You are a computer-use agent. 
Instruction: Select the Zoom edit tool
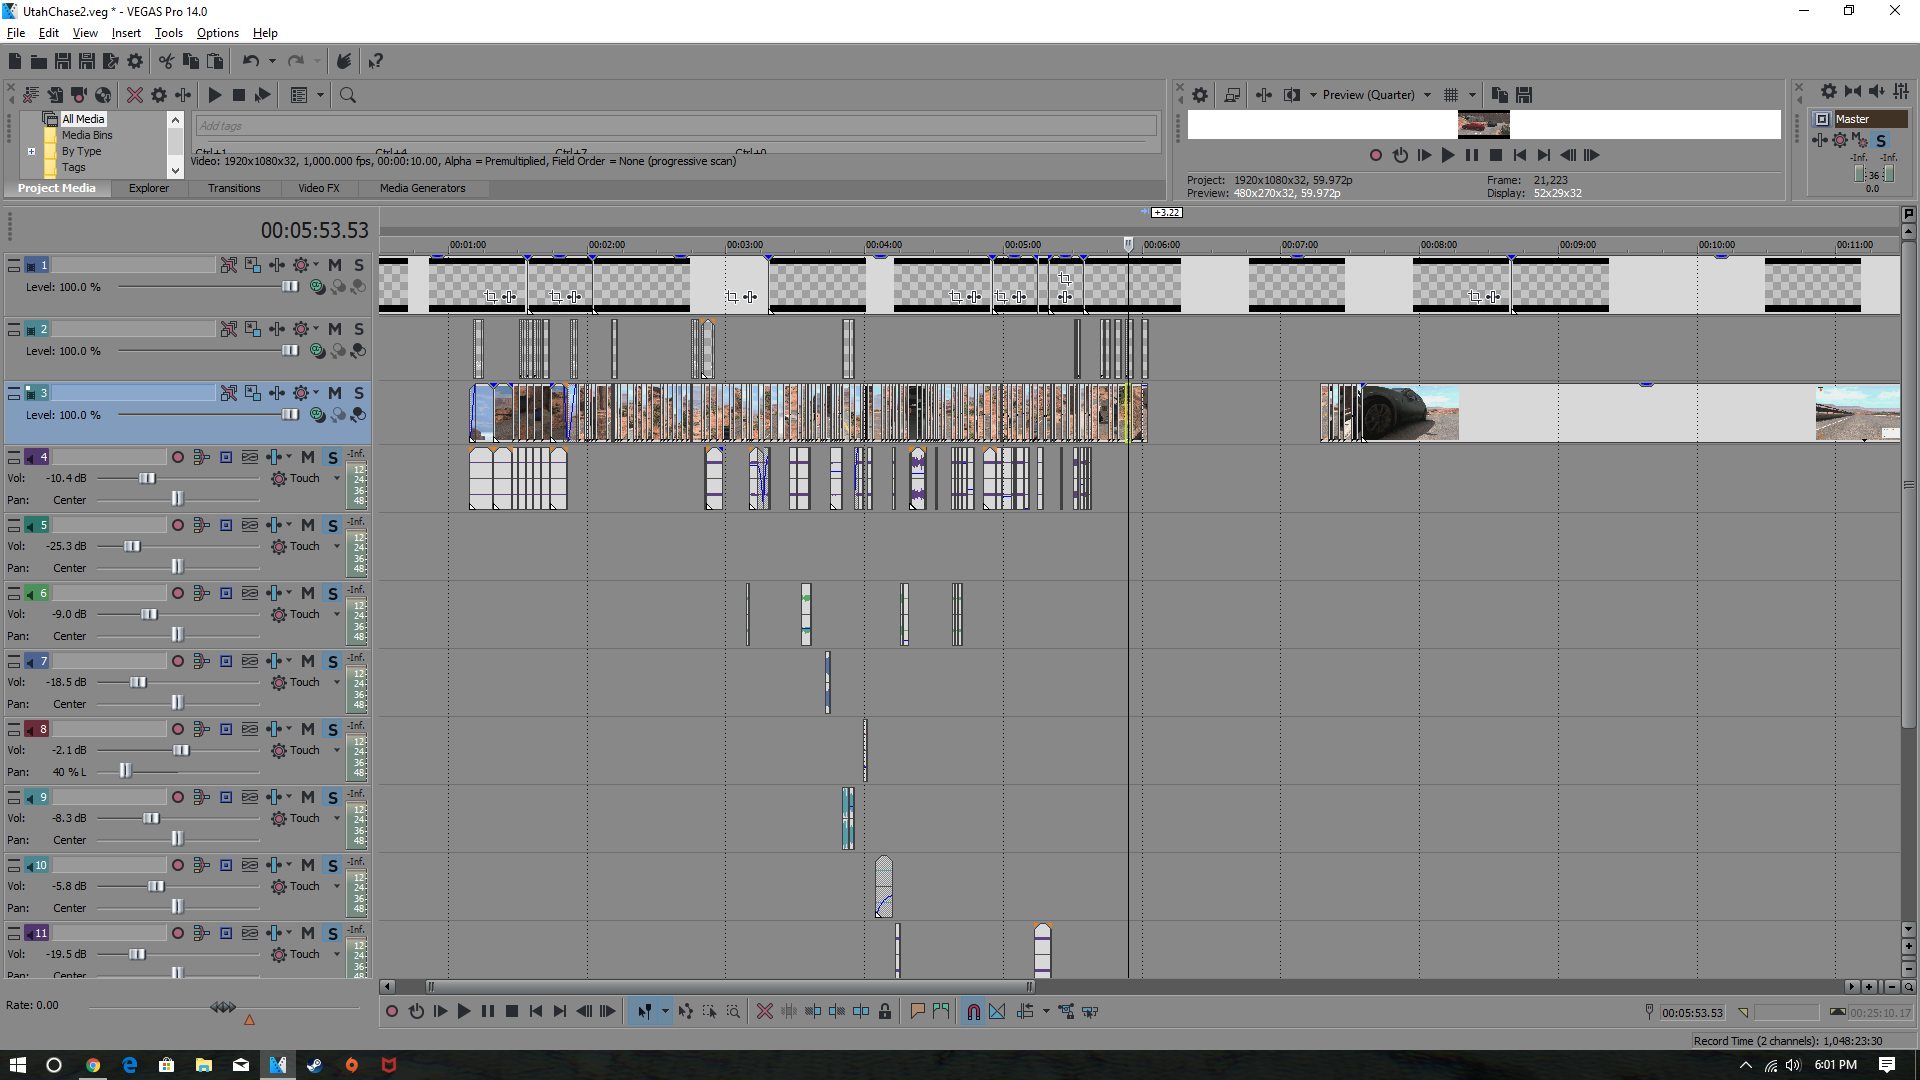click(x=733, y=1012)
